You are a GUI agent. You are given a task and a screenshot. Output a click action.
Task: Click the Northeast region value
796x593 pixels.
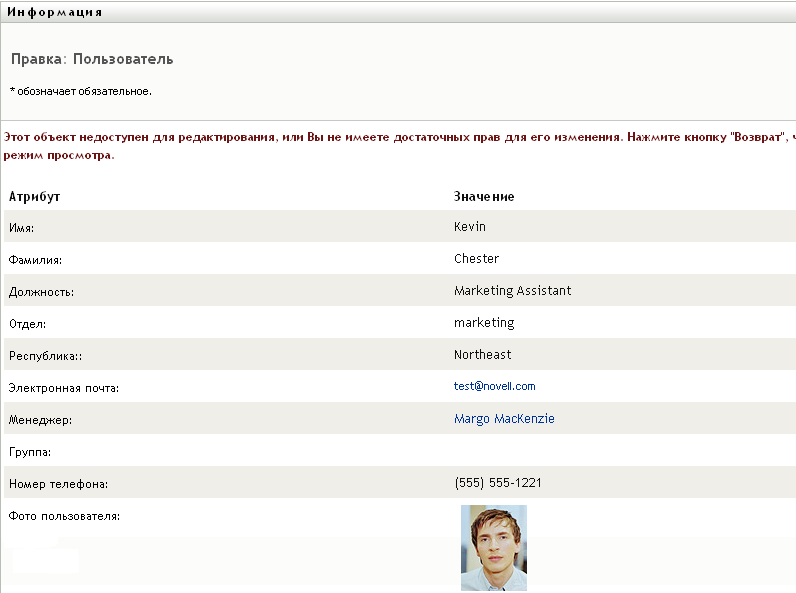click(x=482, y=355)
